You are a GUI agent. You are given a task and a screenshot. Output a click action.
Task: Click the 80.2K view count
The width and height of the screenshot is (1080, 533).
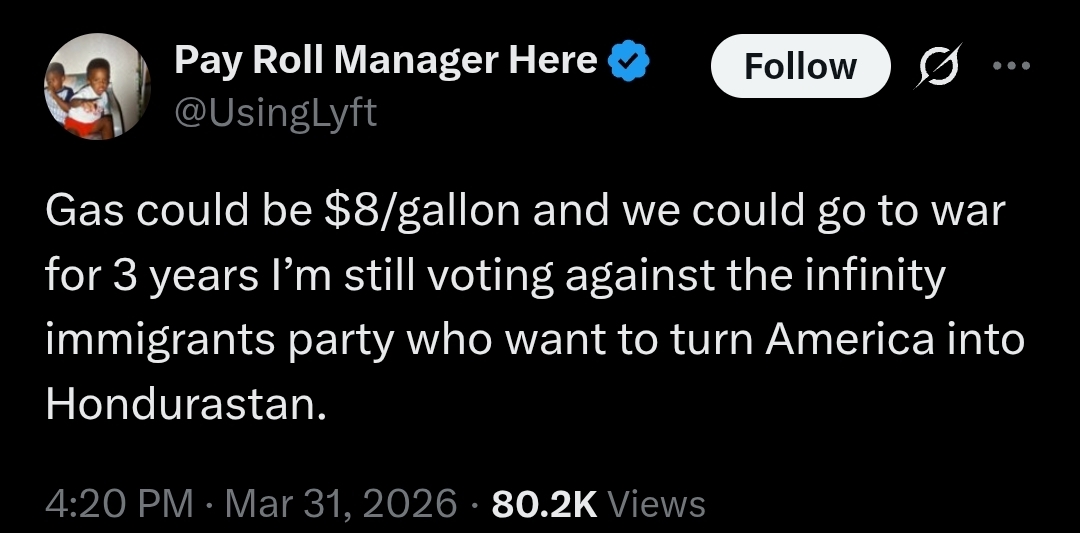click(545, 503)
